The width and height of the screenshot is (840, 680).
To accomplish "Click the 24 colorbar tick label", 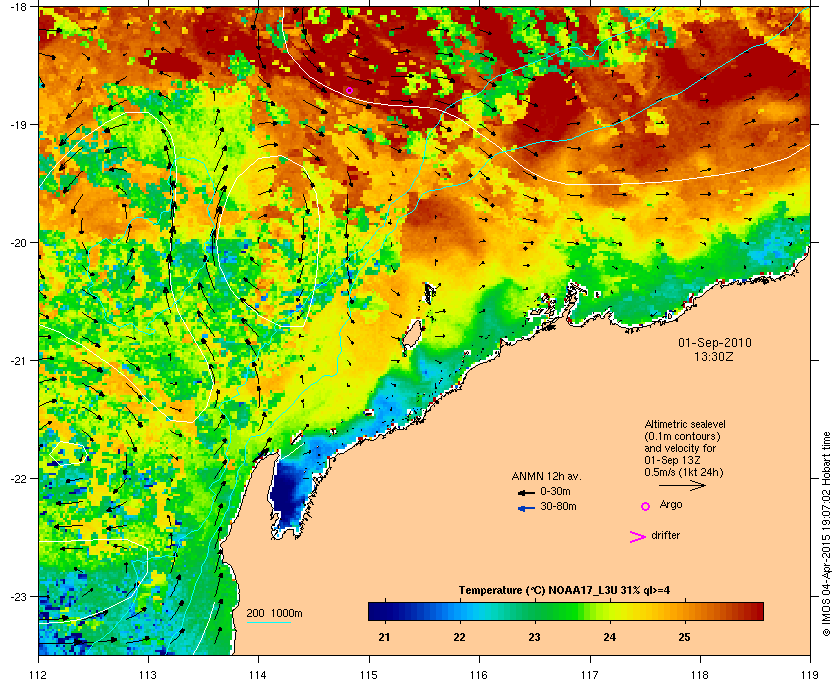I will click(x=609, y=638).
